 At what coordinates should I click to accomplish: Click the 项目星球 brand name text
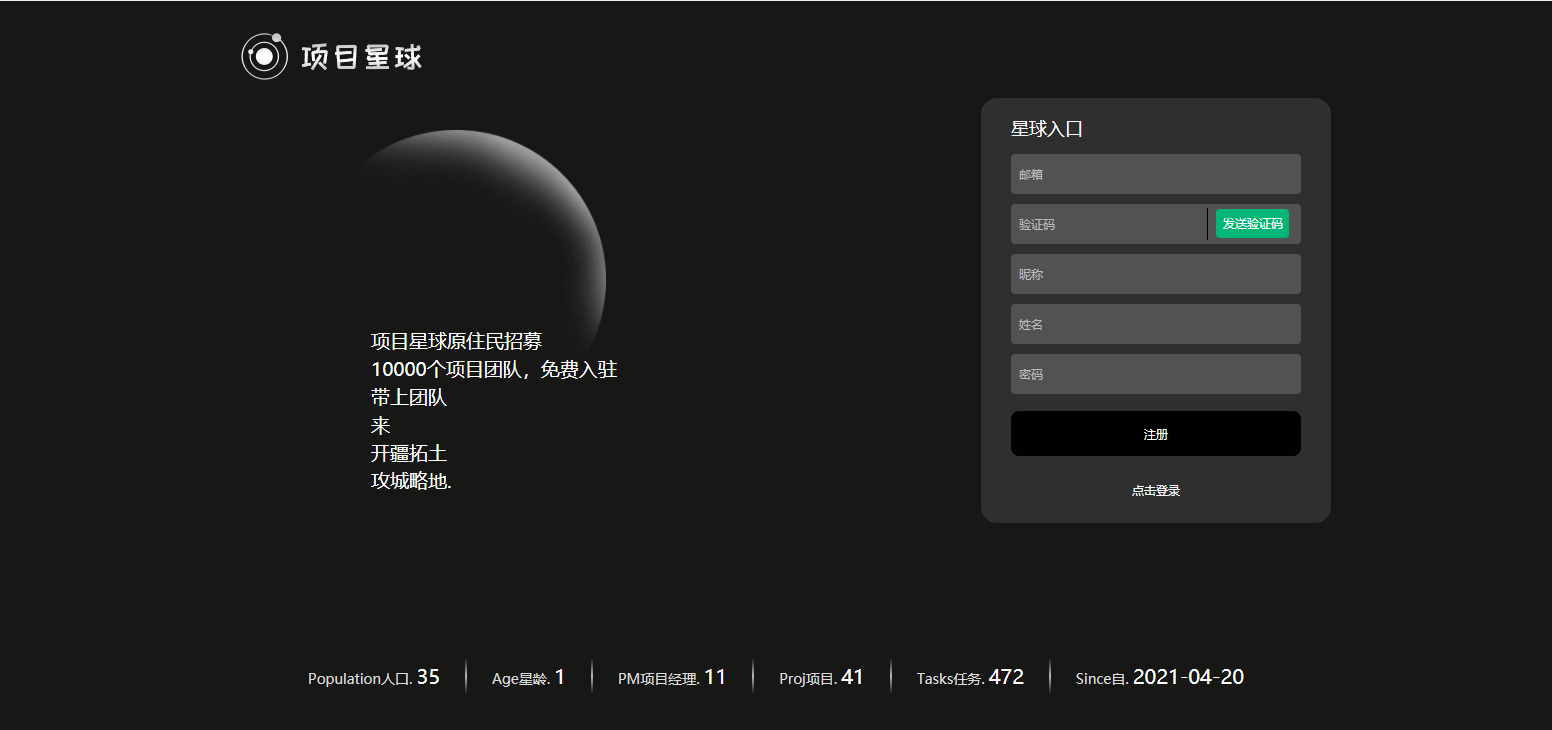tap(361, 57)
